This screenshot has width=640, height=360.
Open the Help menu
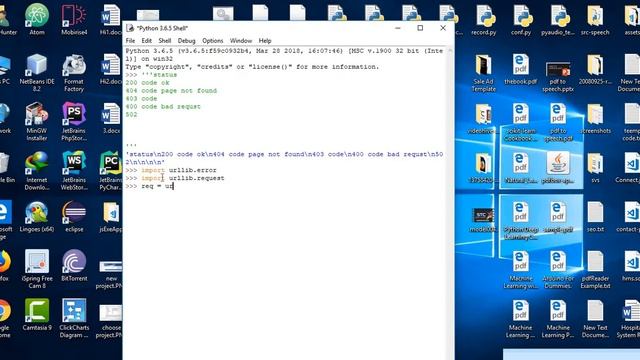coord(265,41)
